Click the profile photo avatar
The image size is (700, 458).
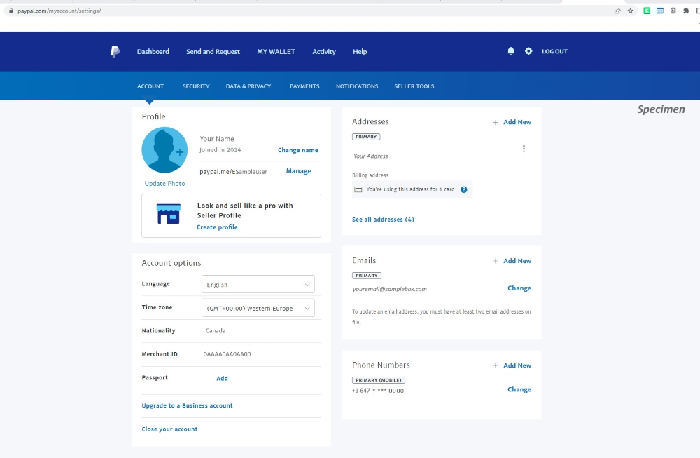pos(164,151)
